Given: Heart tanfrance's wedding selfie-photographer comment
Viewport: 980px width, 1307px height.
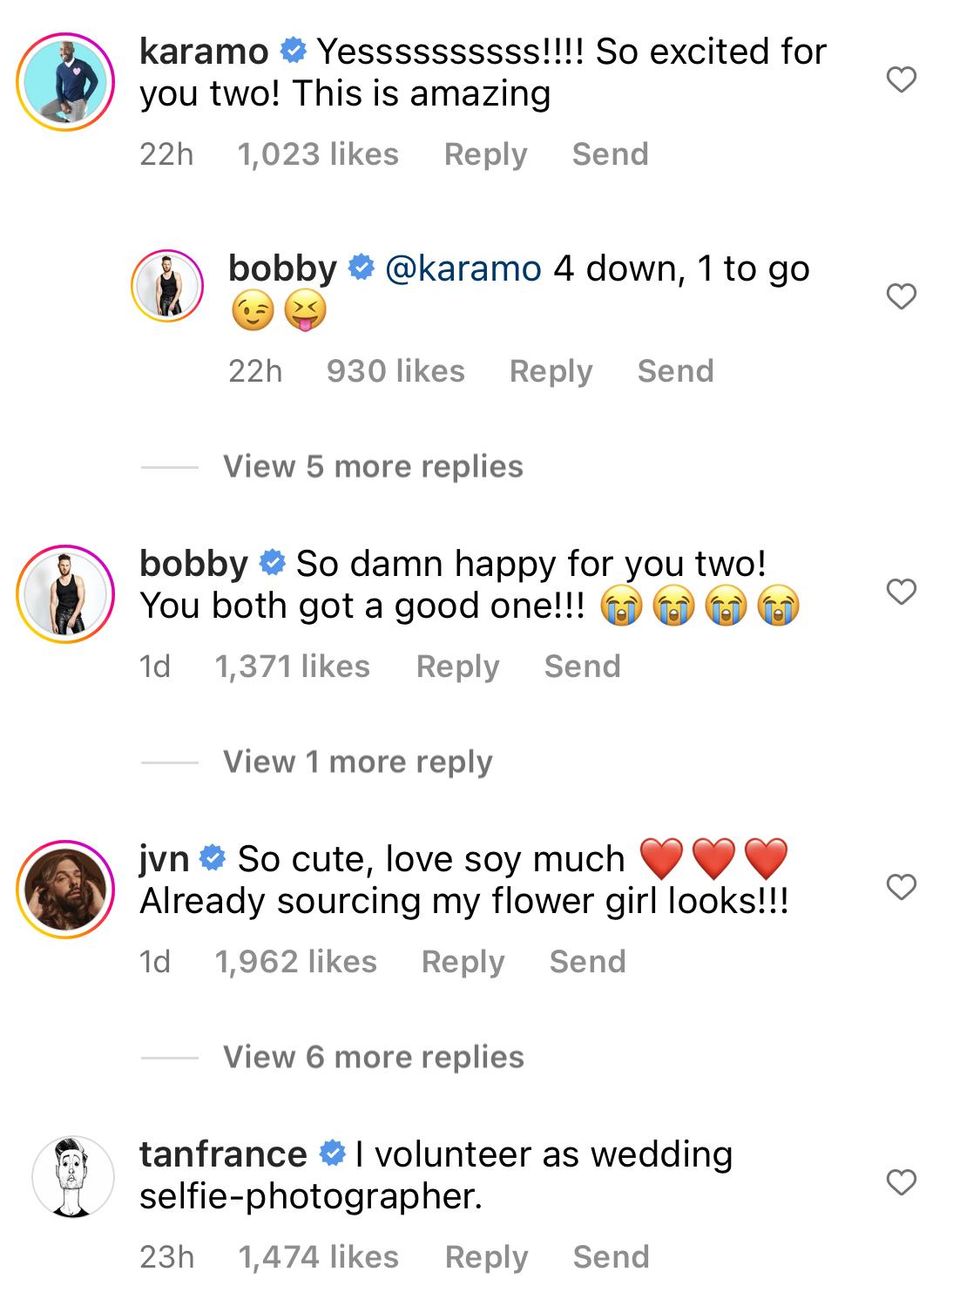Looking at the screenshot, I should click(901, 1182).
